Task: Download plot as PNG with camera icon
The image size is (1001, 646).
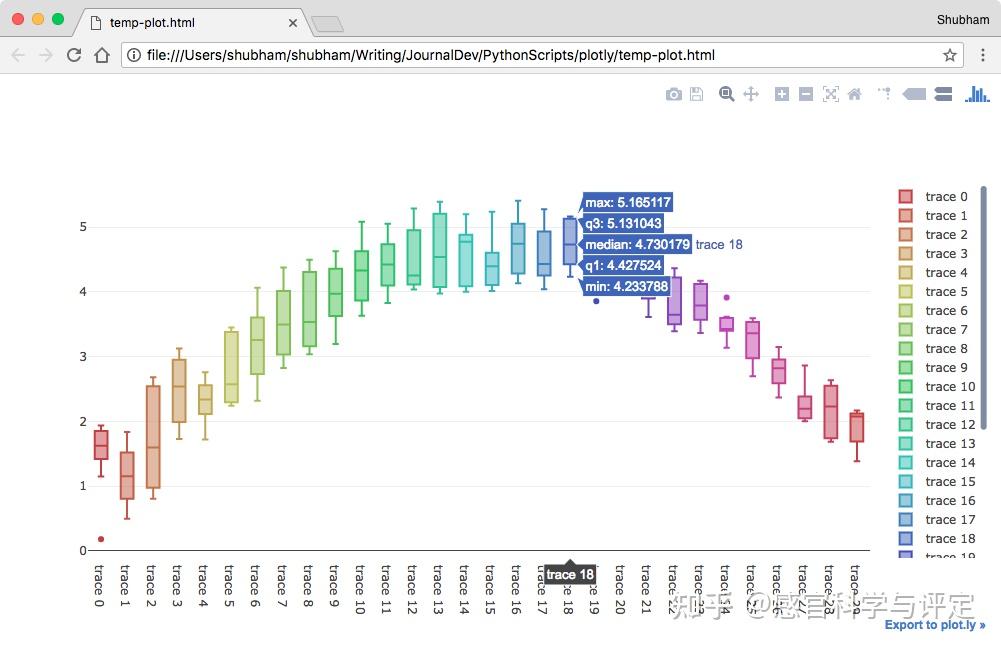Action: point(674,94)
